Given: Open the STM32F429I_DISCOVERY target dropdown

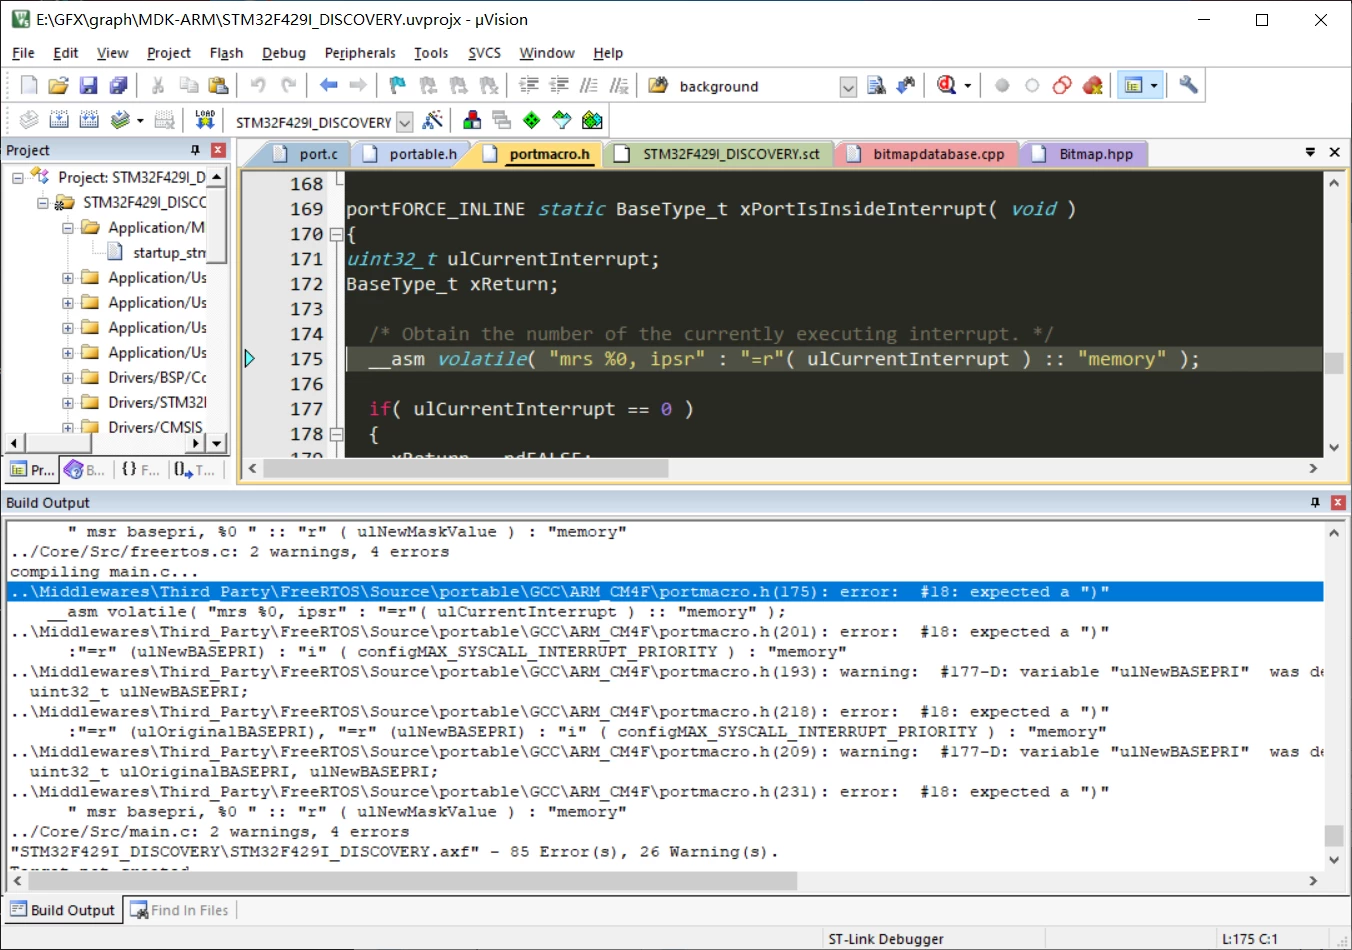Looking at the screenshot, I should (x=404, y=122).
